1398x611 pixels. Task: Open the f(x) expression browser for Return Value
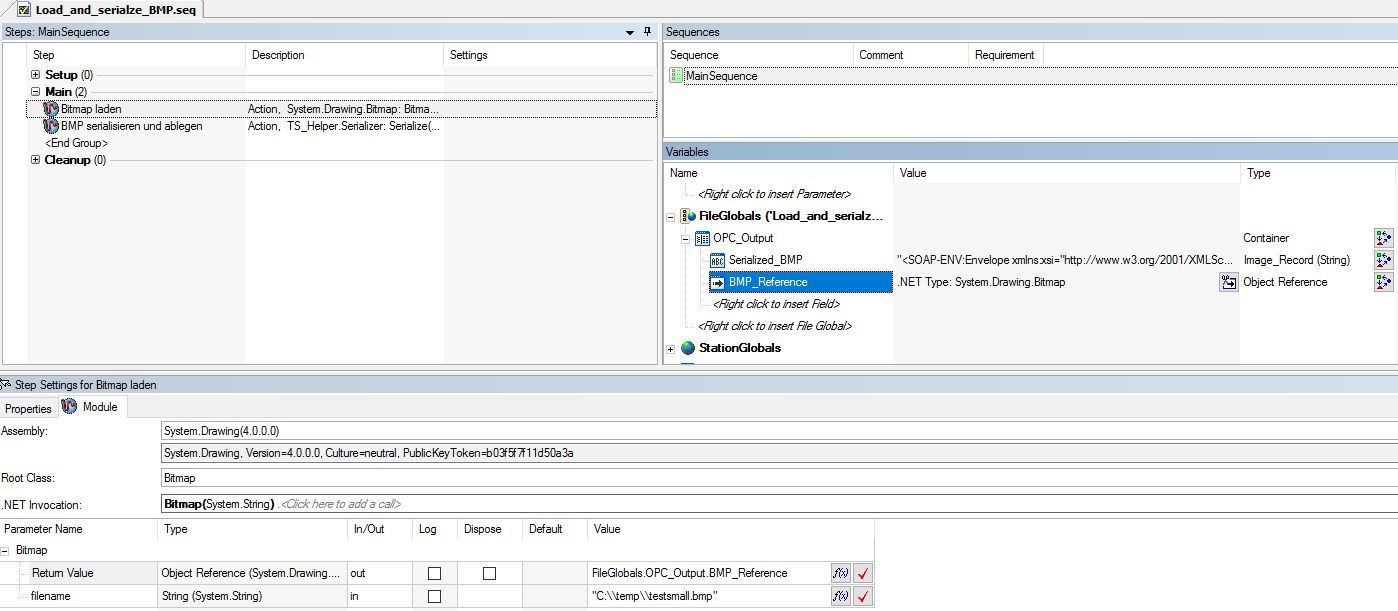[840, 573]
